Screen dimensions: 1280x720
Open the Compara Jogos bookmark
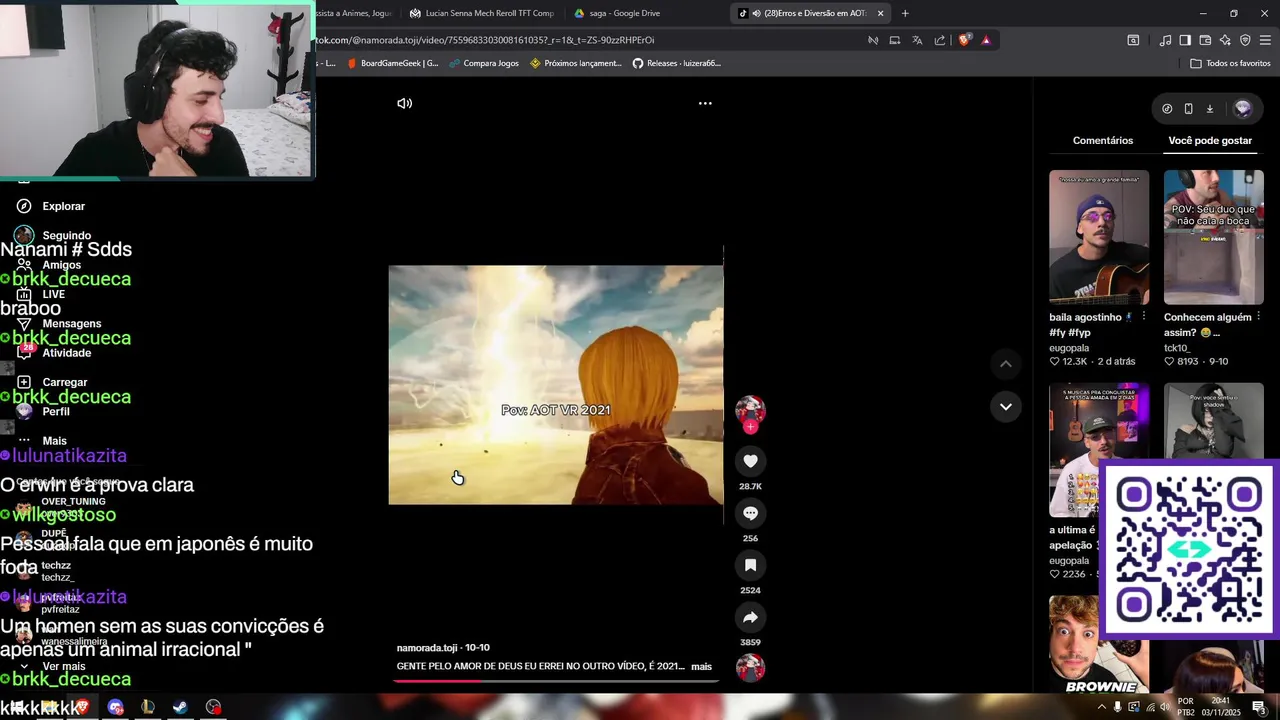point(483,63)
